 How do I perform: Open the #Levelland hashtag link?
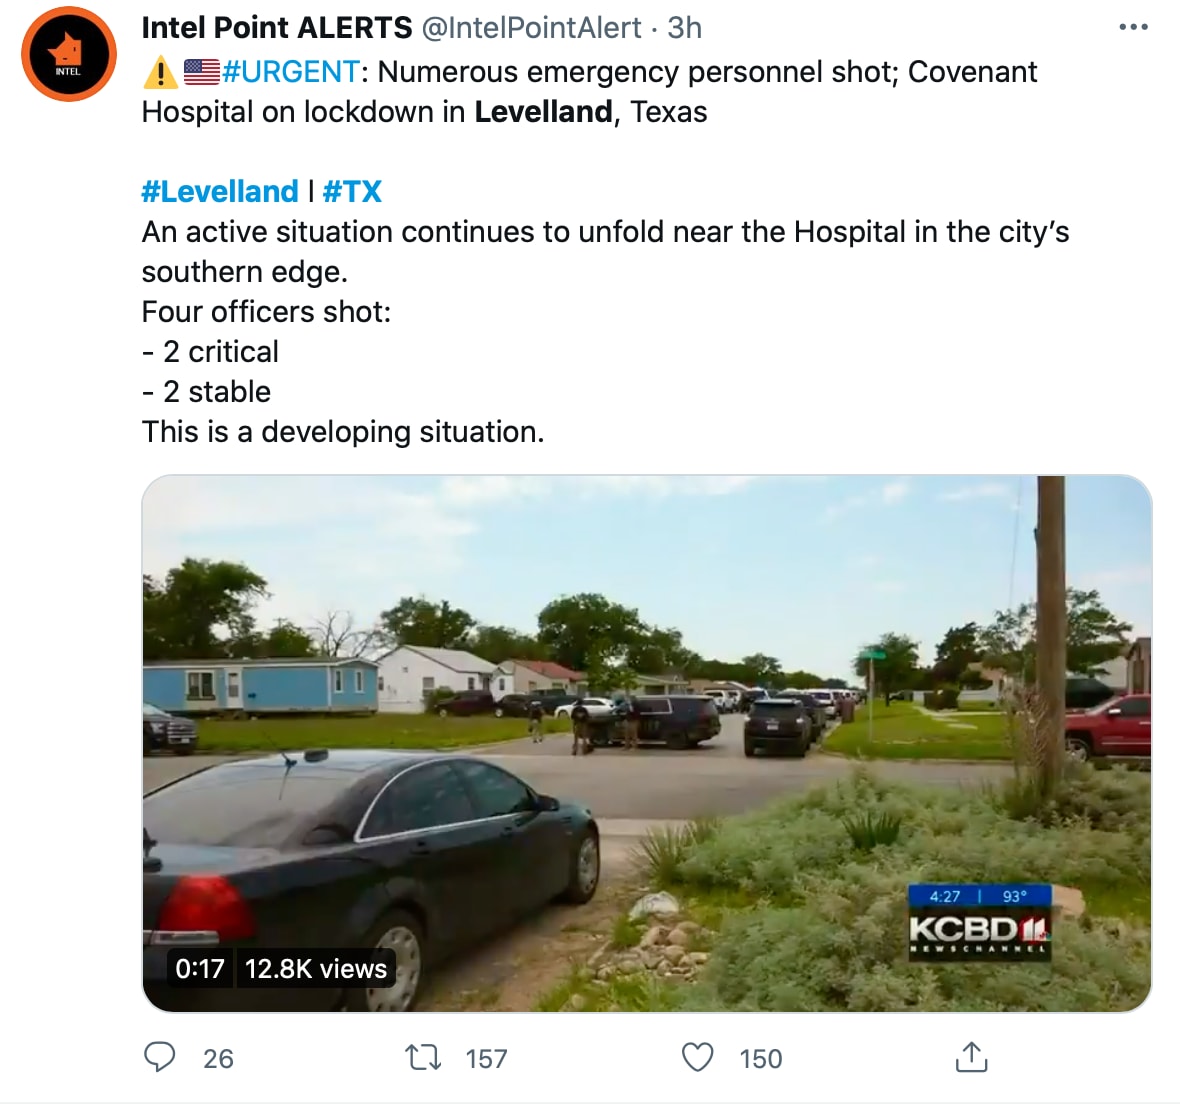(x=220, y=191)
